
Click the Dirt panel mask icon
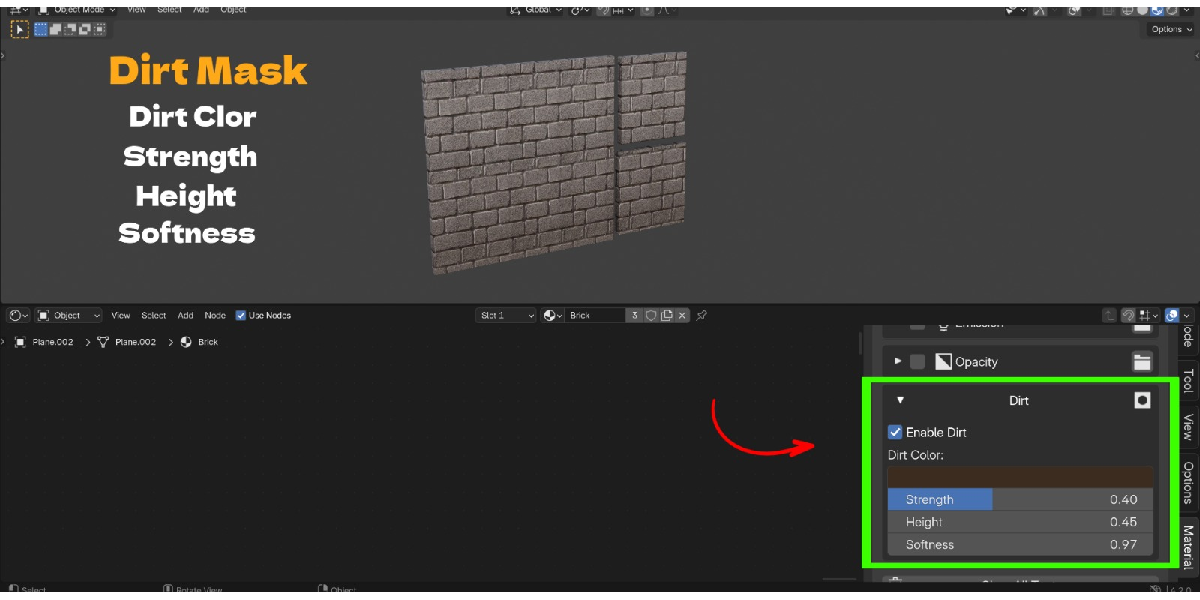1142,400
